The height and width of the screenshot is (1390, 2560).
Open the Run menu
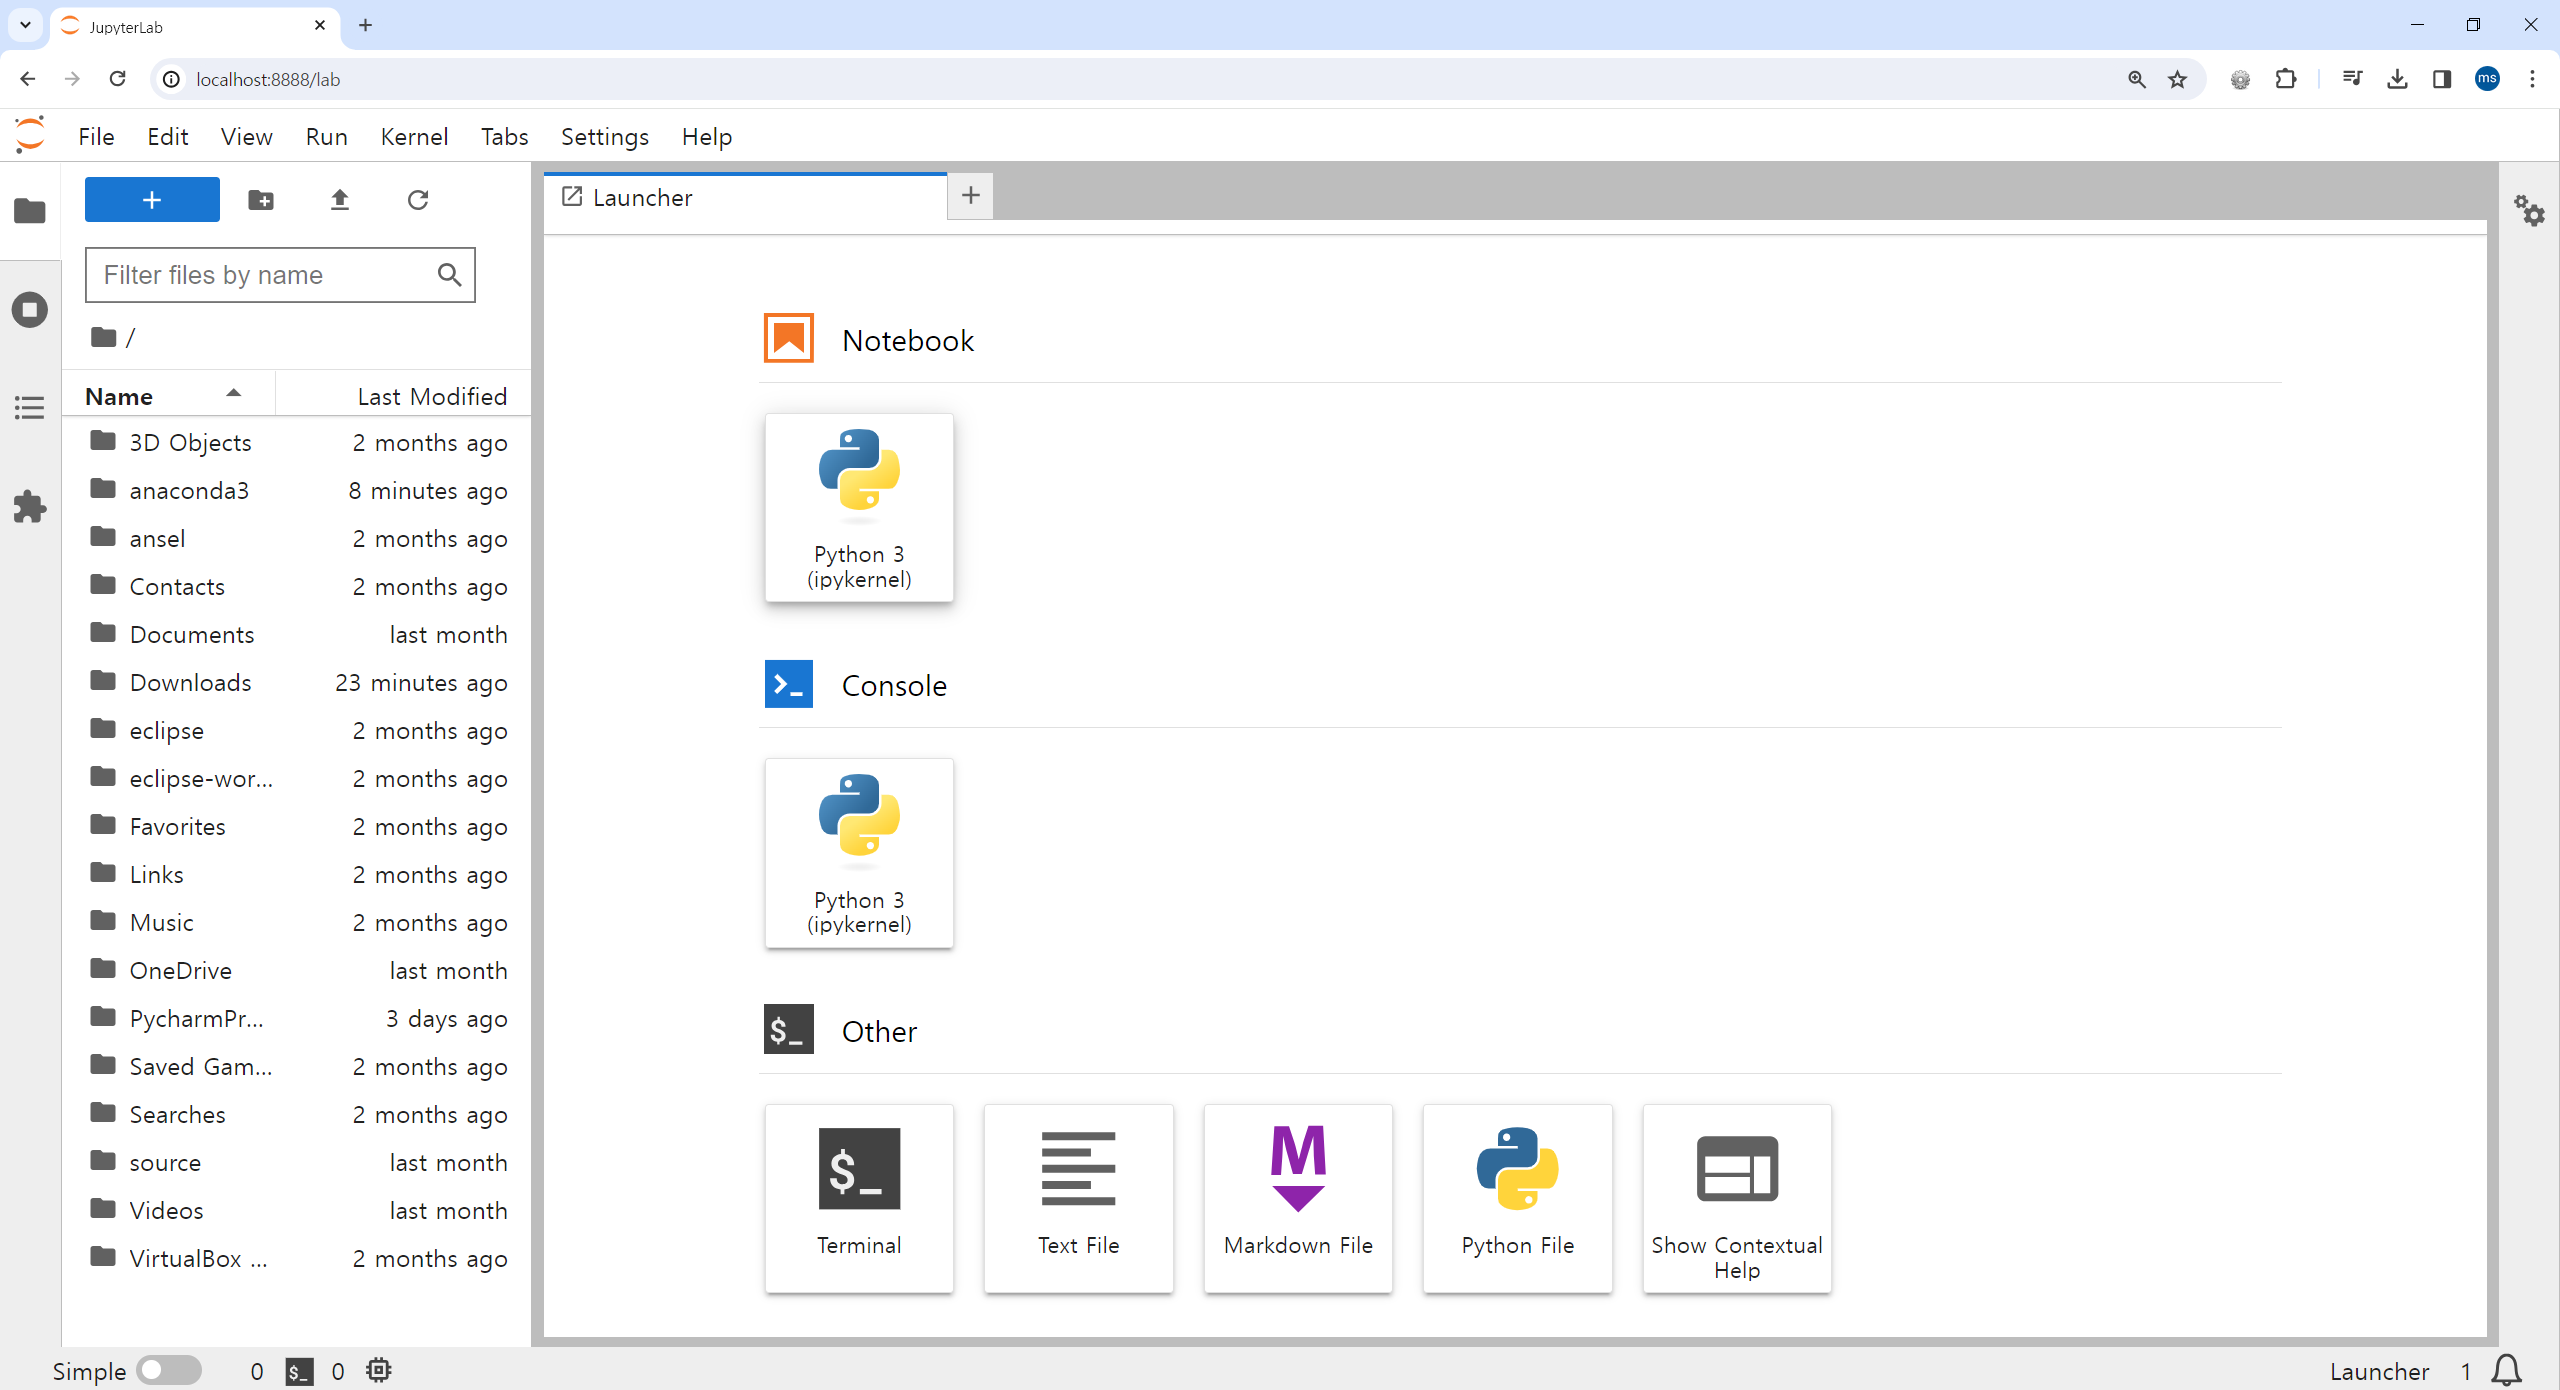coord(326,136)
